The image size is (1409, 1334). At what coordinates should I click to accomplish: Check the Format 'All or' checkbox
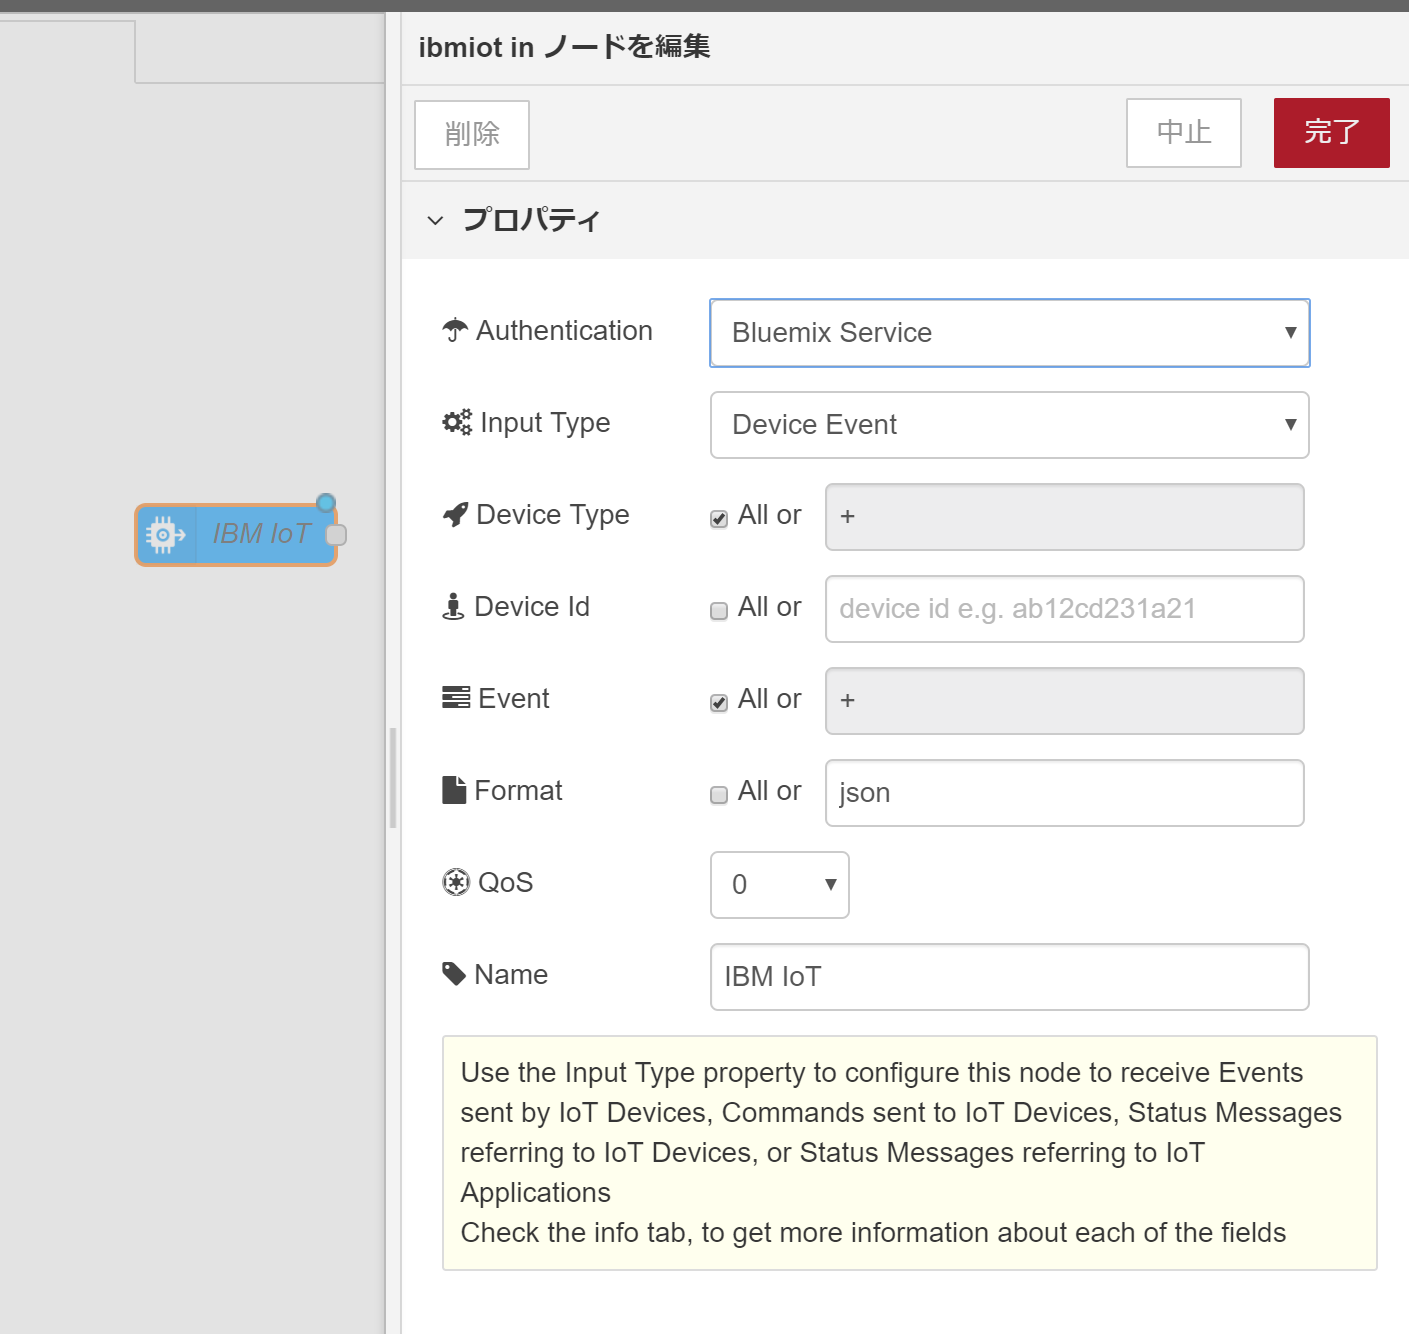pyautogui.click(x=719, y=795)
